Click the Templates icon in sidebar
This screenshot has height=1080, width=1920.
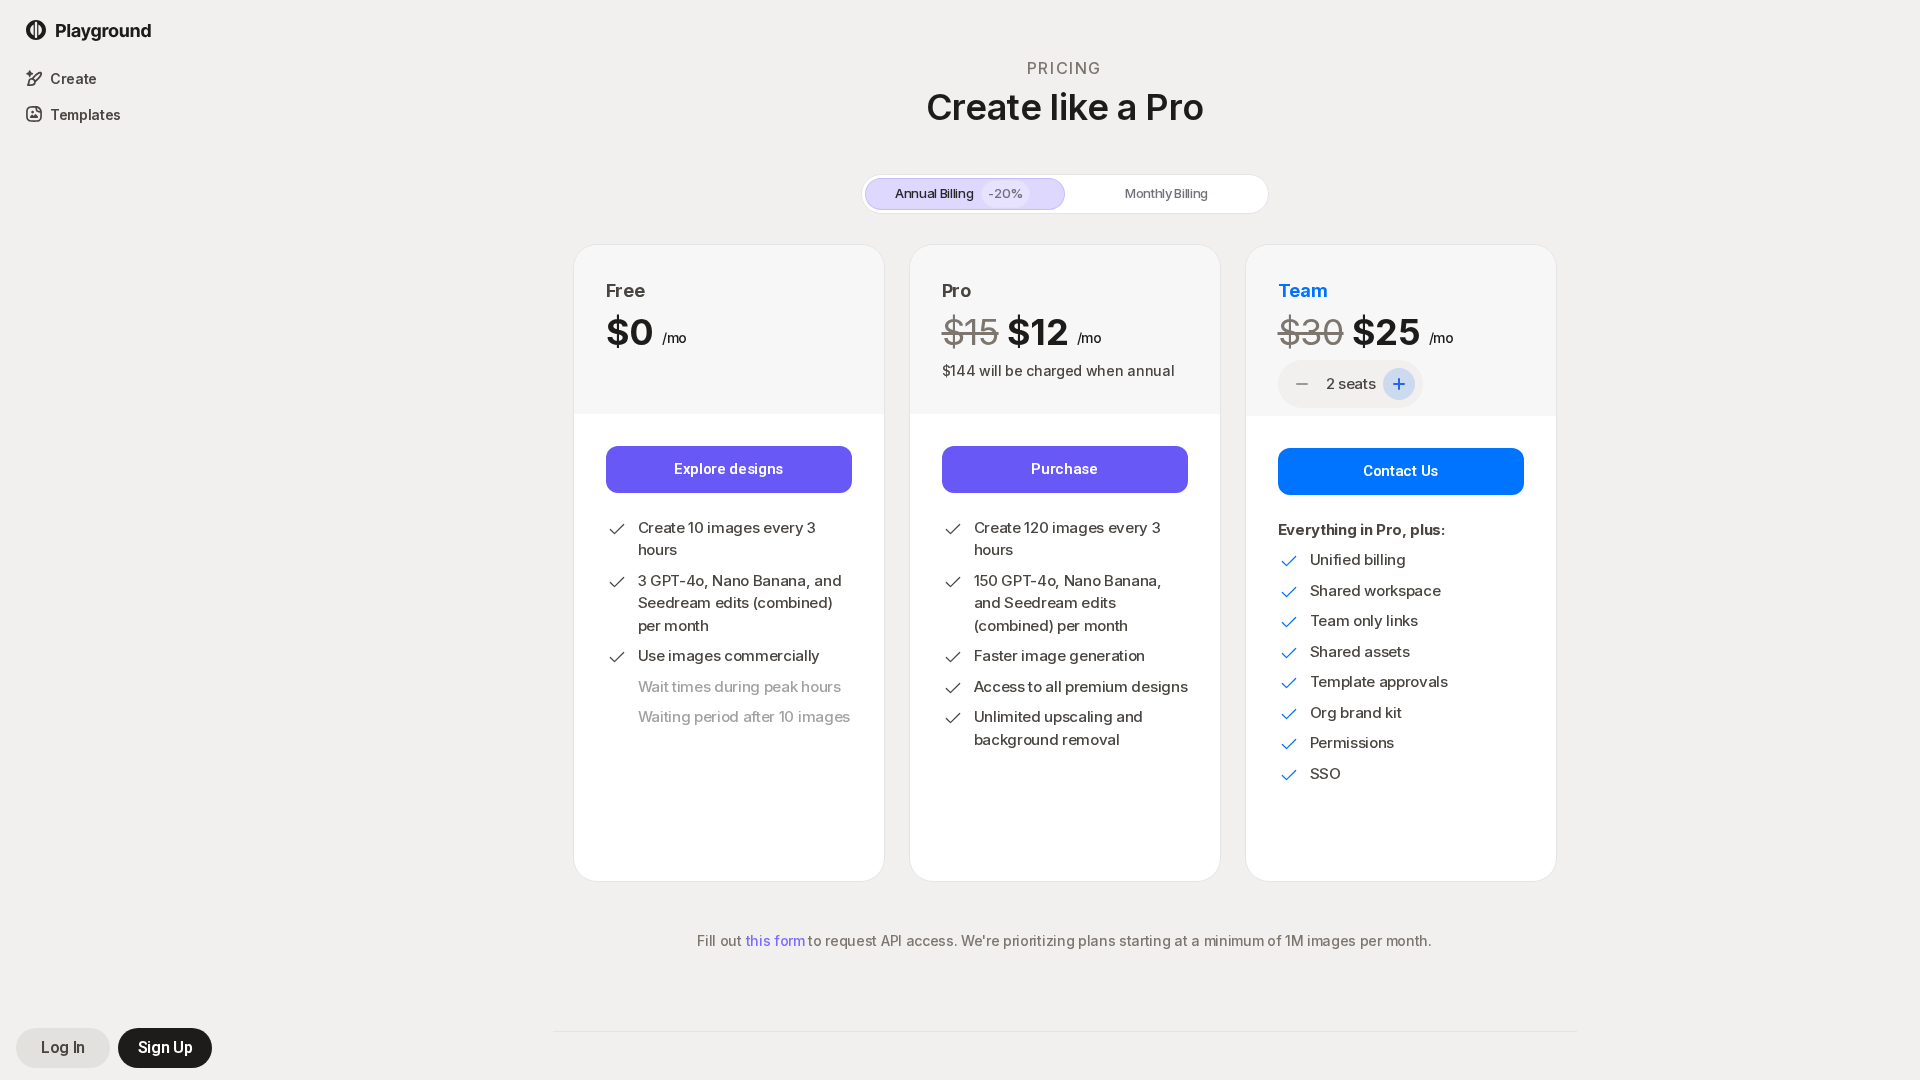(34, 115)
